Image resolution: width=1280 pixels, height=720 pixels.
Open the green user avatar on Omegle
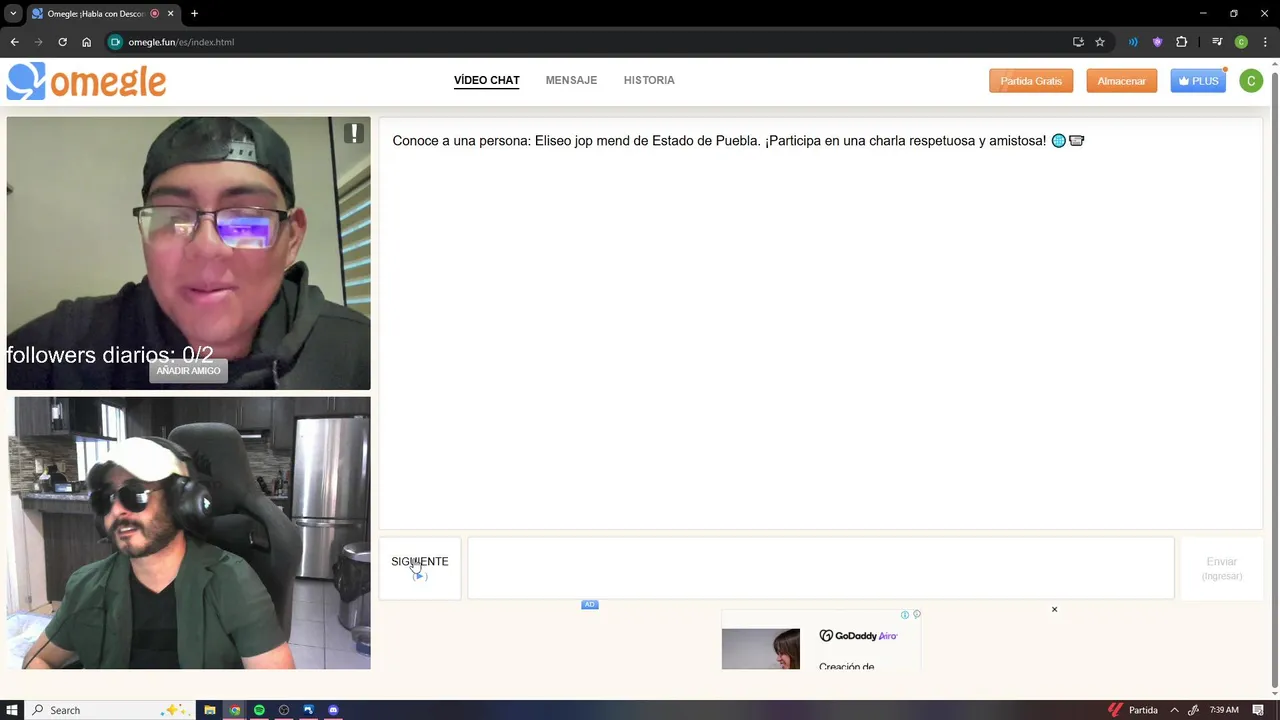point(1250,81)
